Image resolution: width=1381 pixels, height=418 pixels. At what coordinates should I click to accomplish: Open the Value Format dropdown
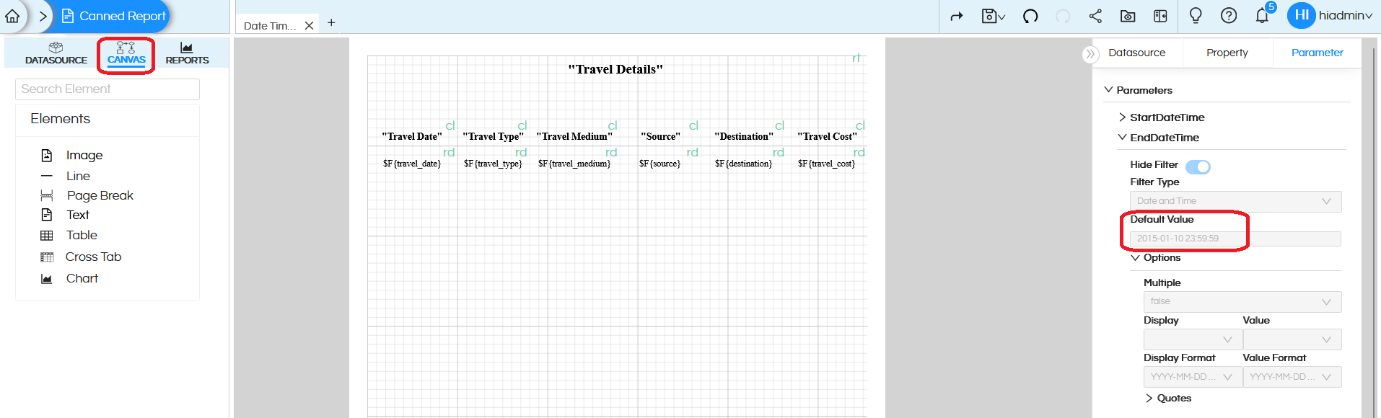point(1292,377)
